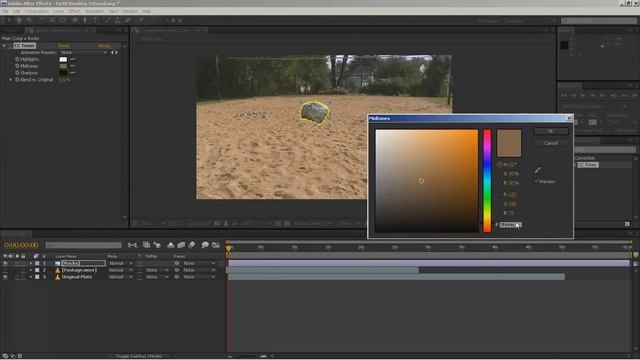Select the Original Plate layer name
The image size is (640, 360).
click(x=77, y=277)
